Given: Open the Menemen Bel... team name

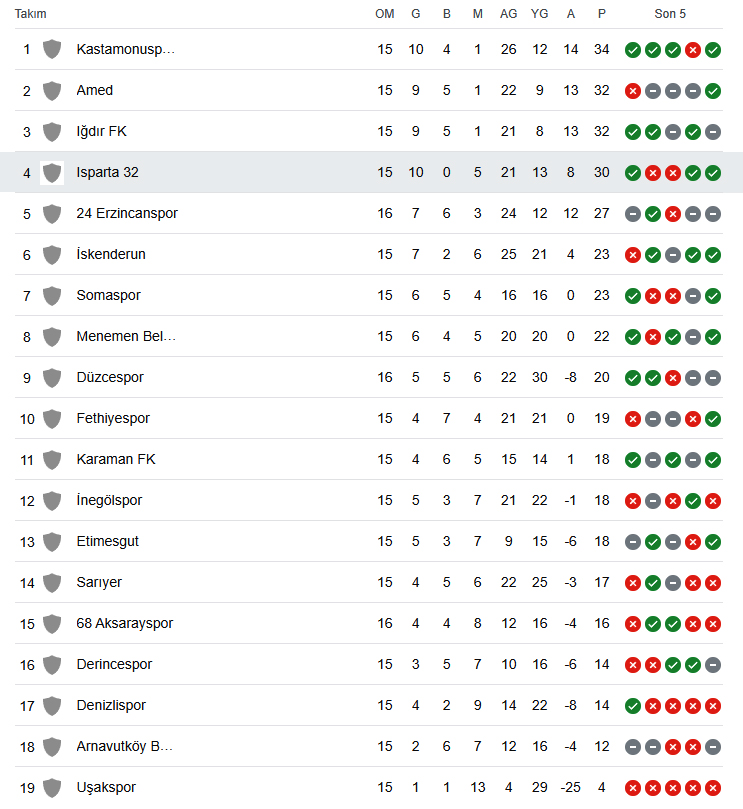Looking at the screenshot, I should (126, 336).
